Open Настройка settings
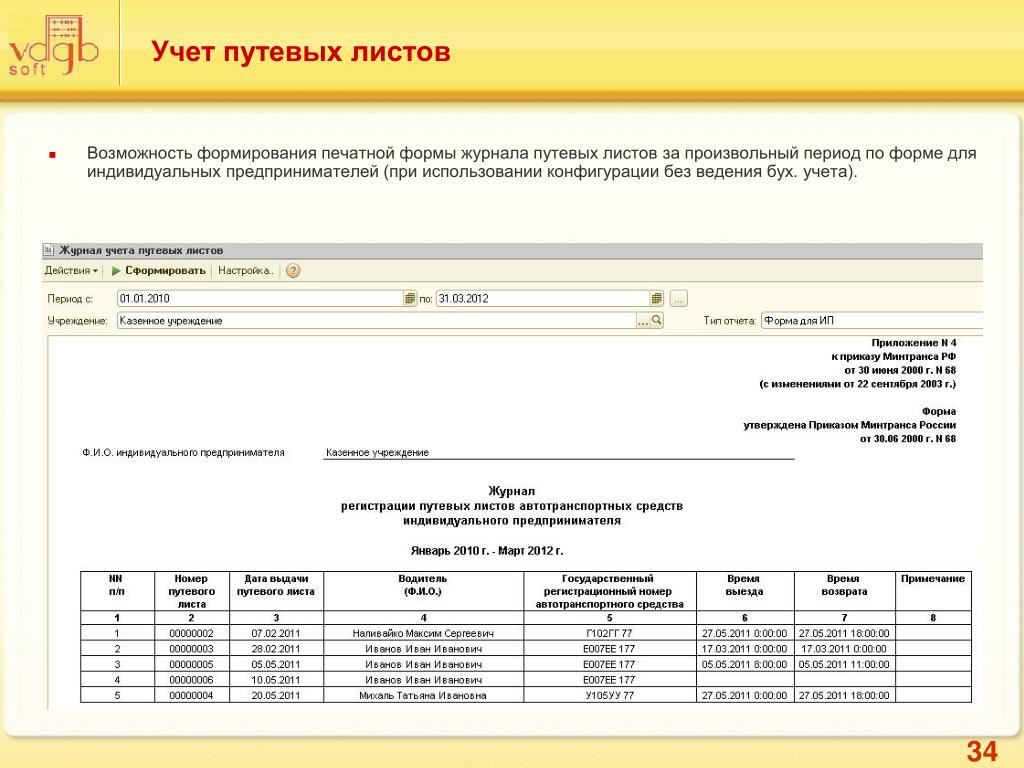 (246, 270)
